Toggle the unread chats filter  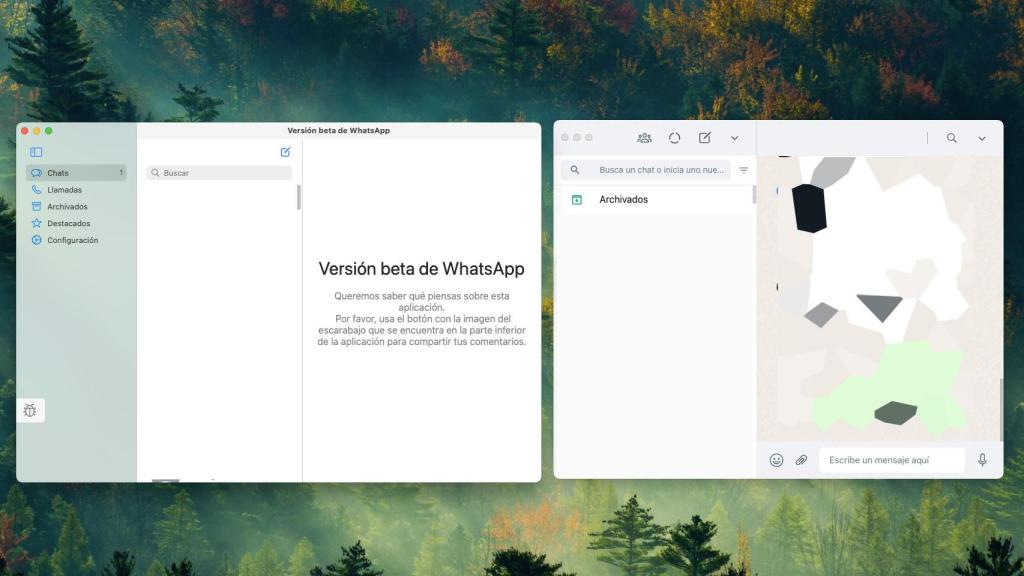click(743, 170)
